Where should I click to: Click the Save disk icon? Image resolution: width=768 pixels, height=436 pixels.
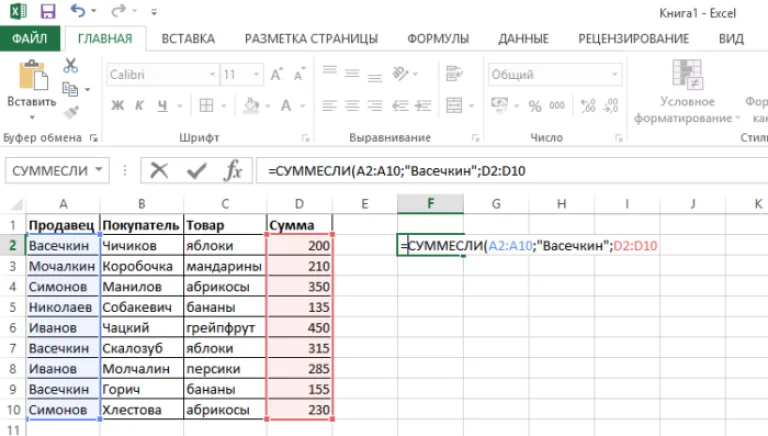(x=48, y=11)
